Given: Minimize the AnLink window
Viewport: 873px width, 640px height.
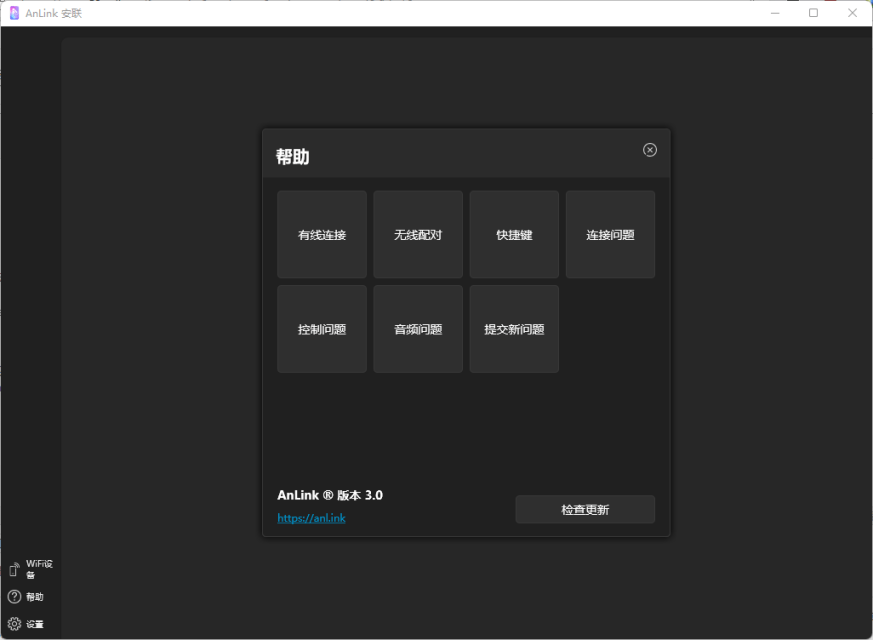Looking at the screenshot, I should [x=775, y=13].
